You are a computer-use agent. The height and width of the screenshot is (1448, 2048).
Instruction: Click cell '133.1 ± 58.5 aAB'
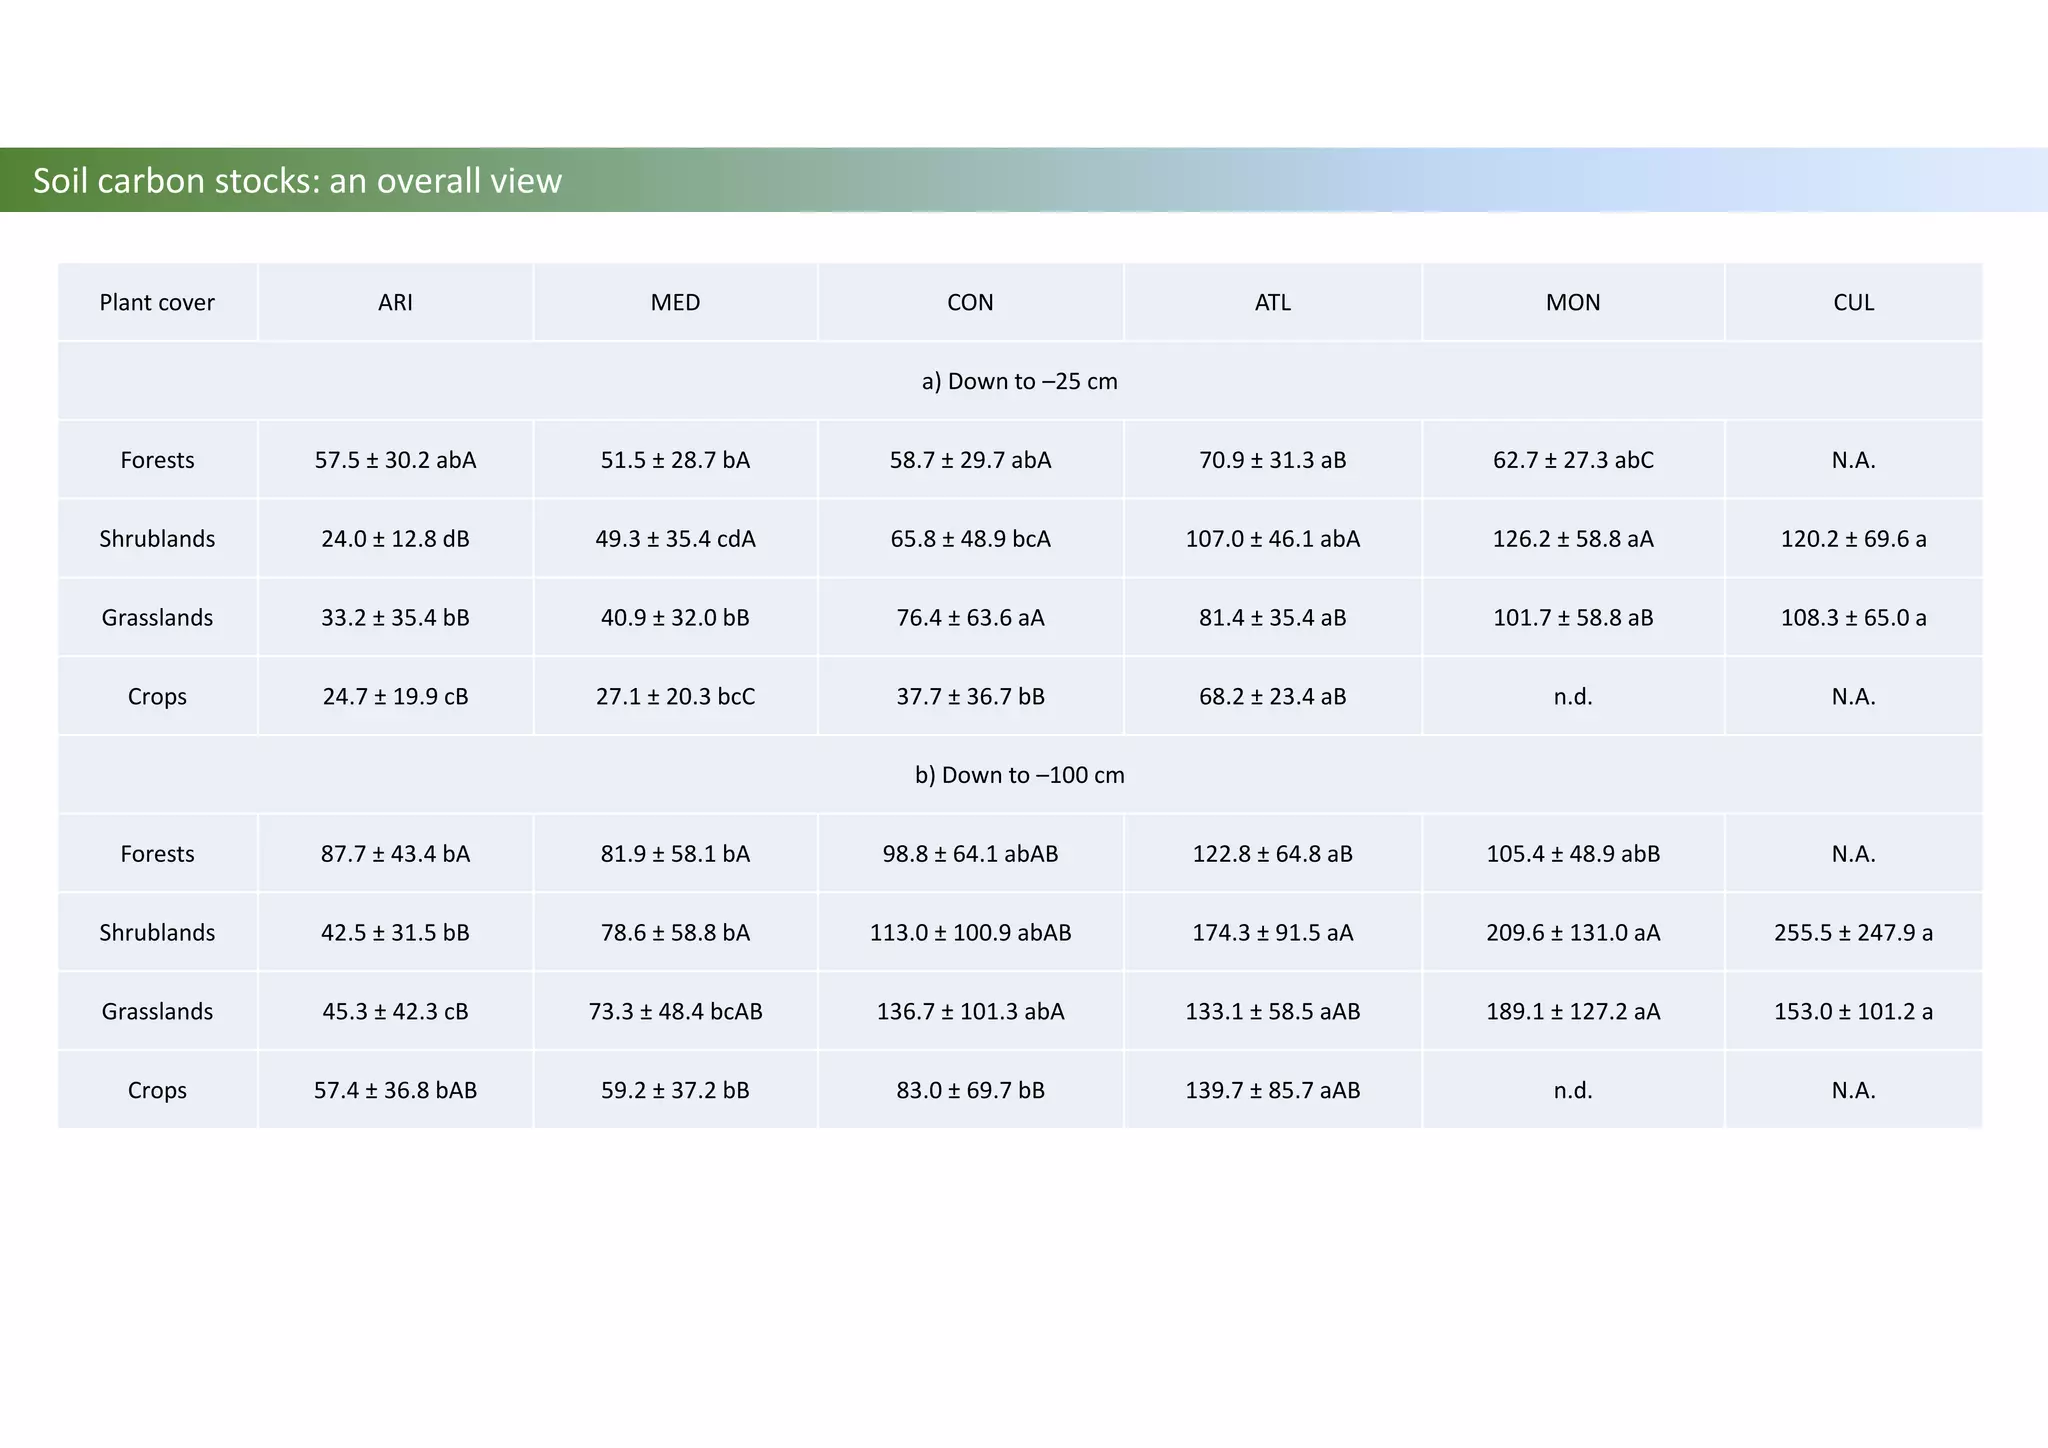[1273, 1012]
